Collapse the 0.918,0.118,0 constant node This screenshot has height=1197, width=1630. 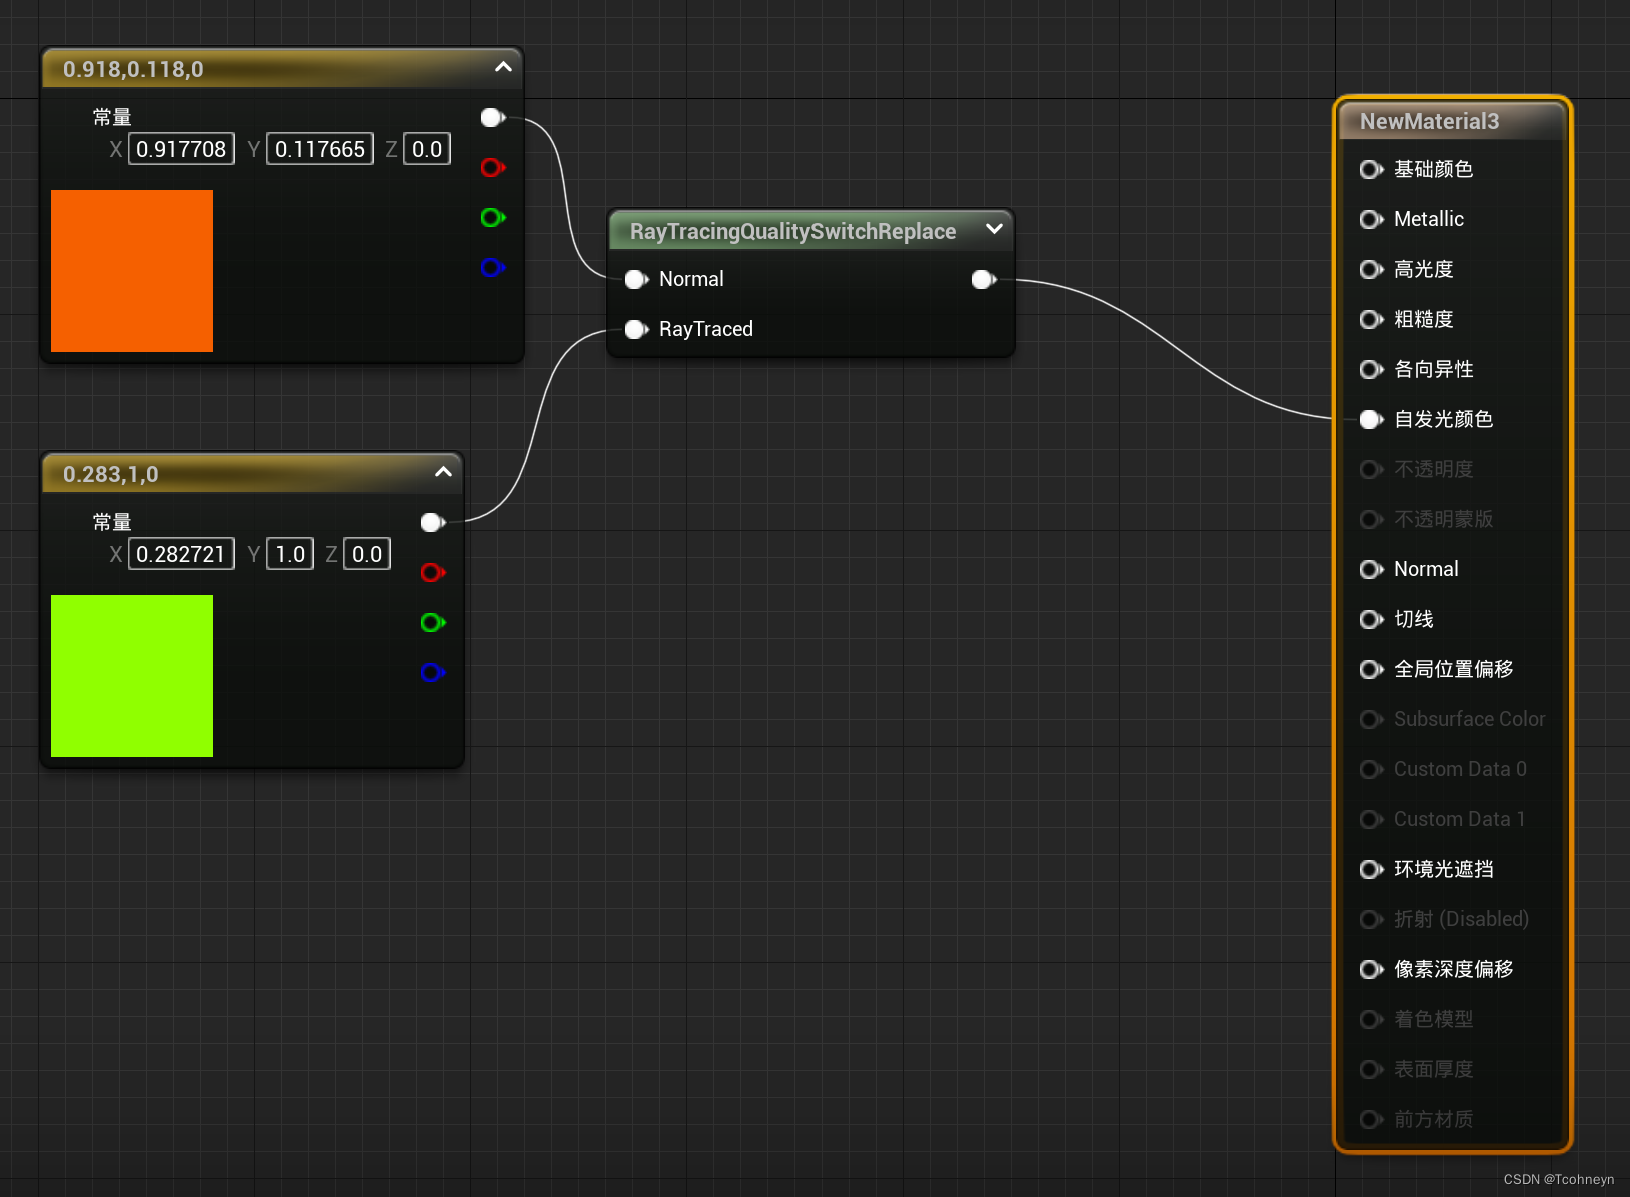click(x=503, y=67)
